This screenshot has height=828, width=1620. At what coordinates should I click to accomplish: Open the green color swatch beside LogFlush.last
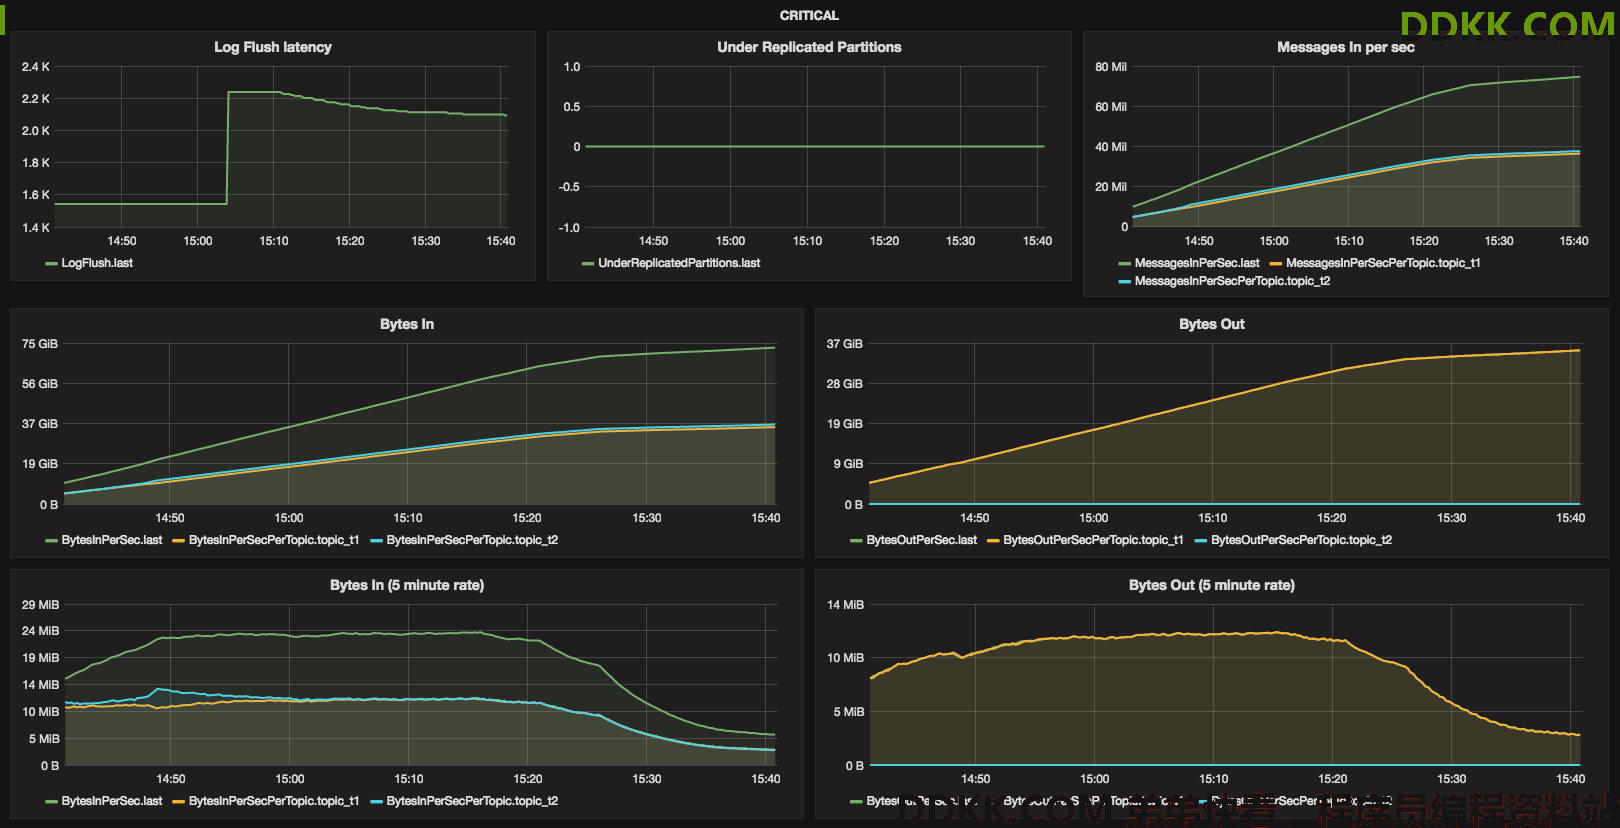tap(51, 264)
